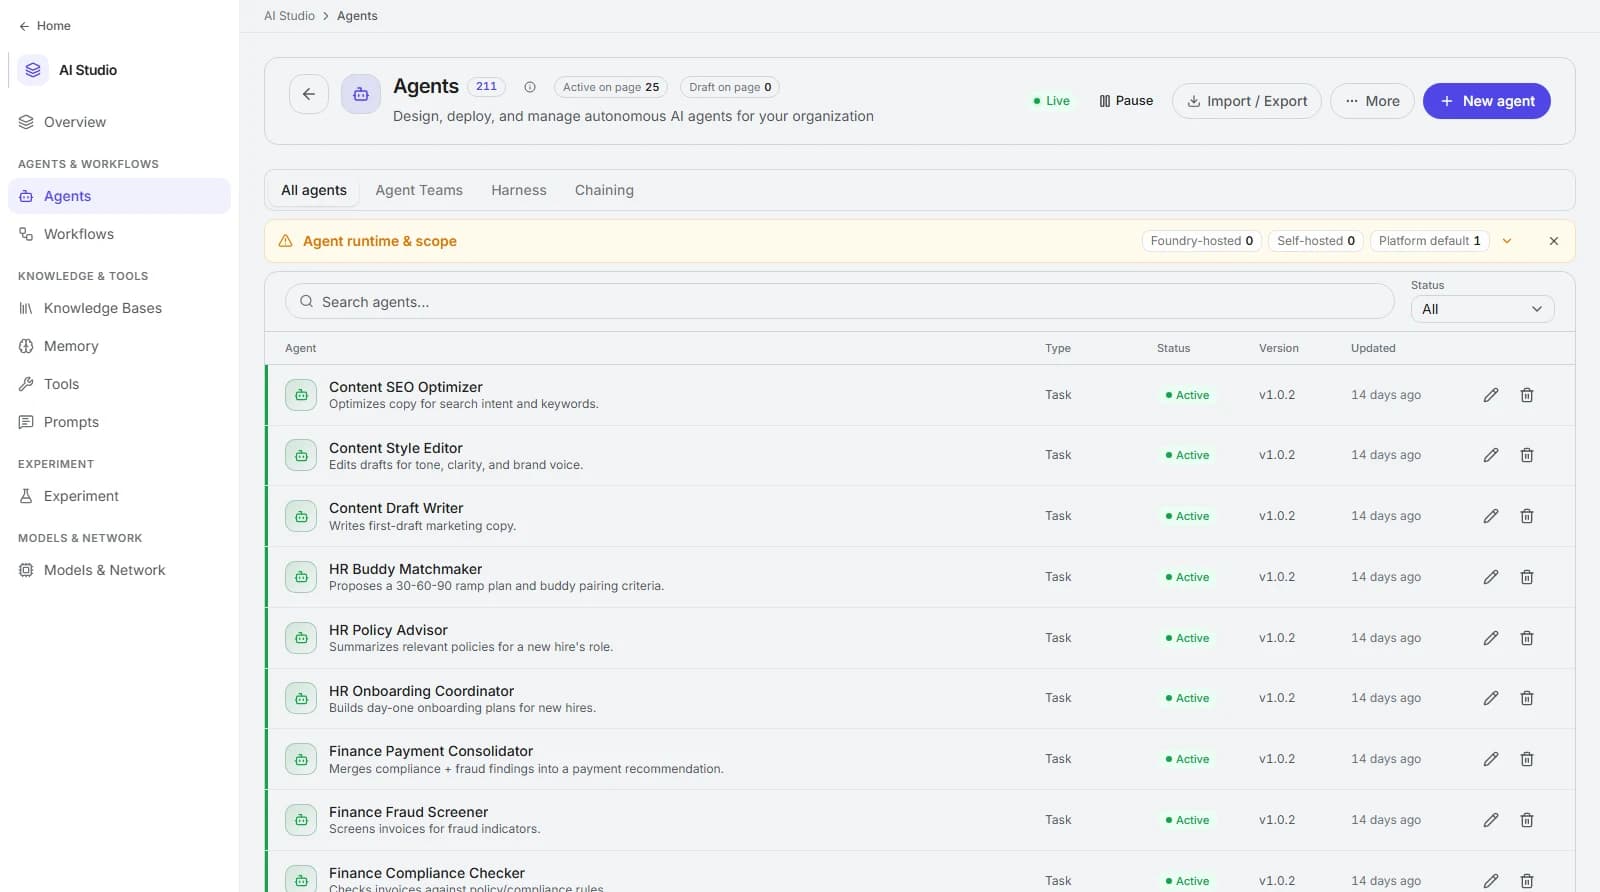
Task: Click the Self-hosted 0 chip
Action: [x=1316, y=241]
